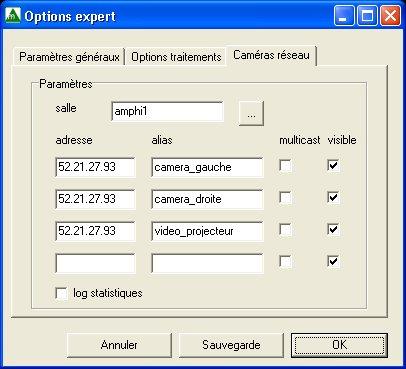406x369 pixels.
Task: Click the Options expert title bar app icon
Action: pos(12,16)
